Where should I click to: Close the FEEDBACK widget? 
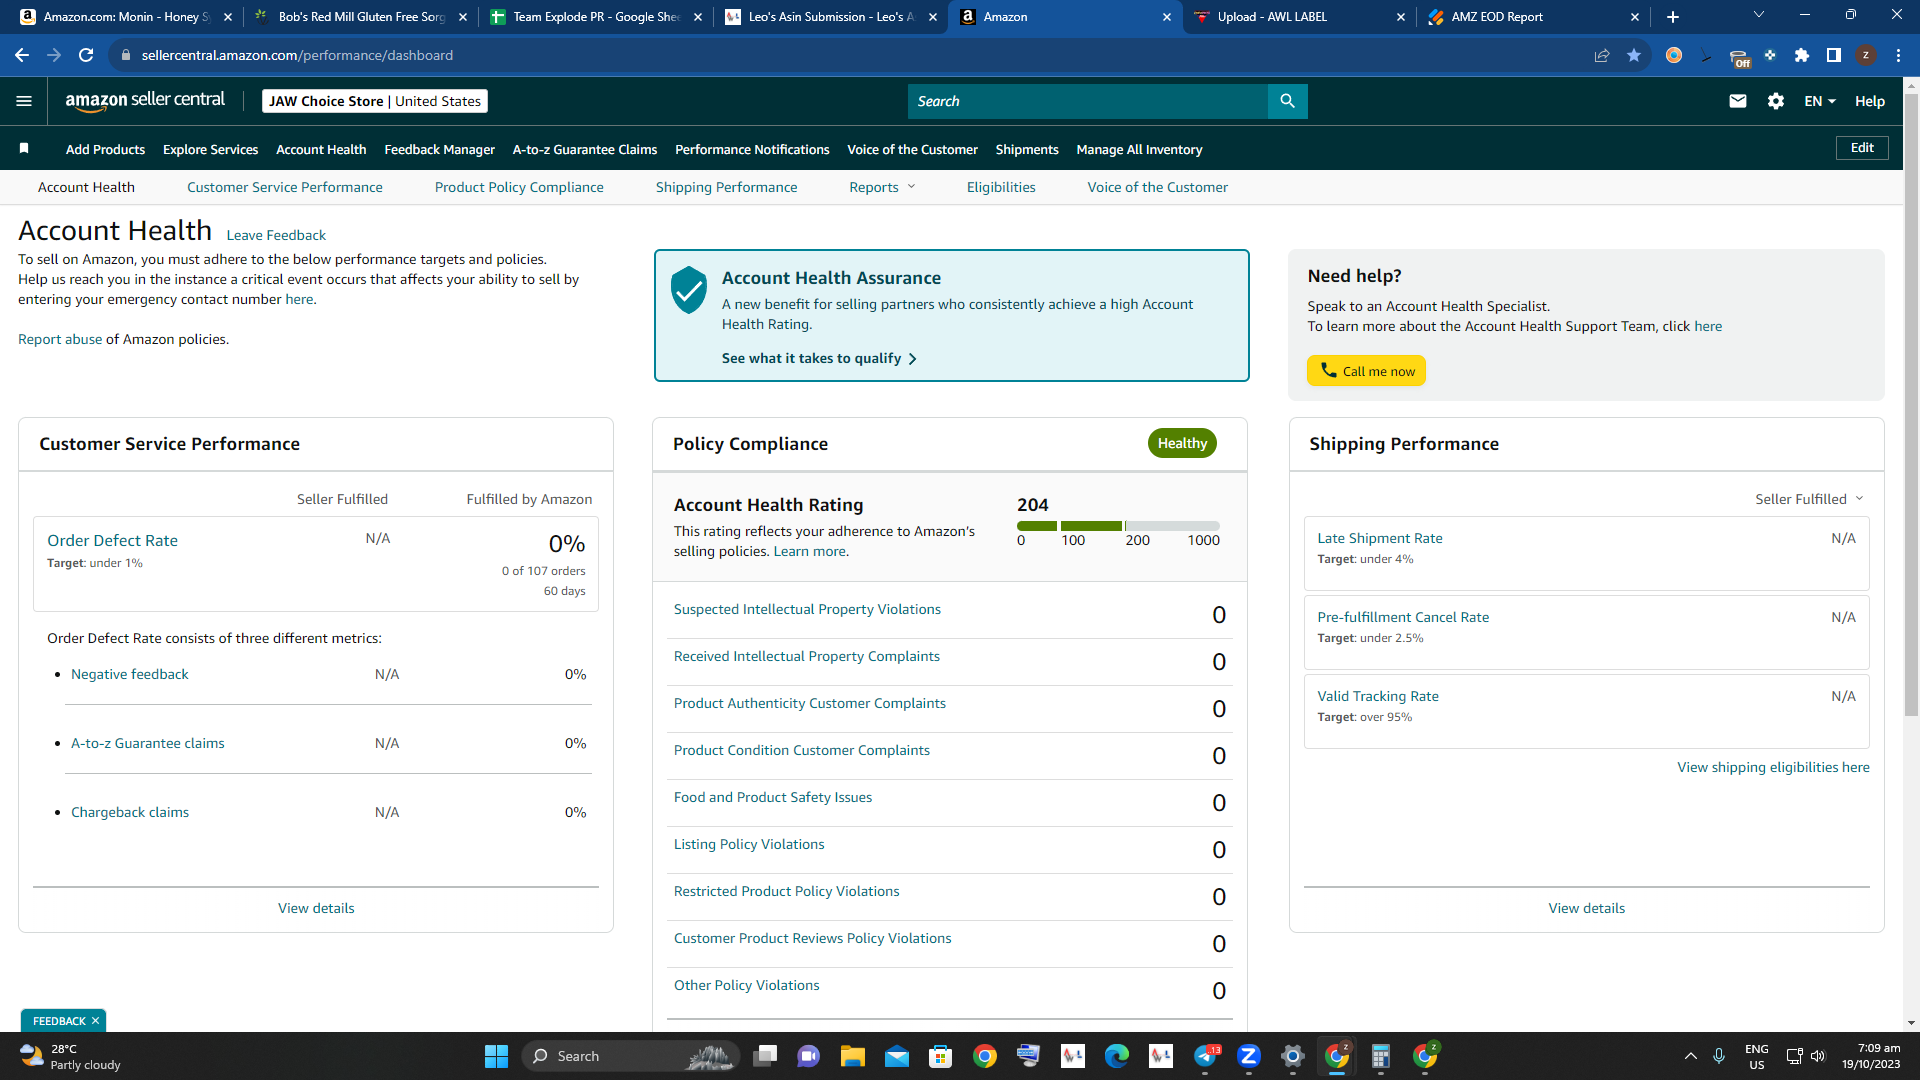click(x=95, y=1021)
